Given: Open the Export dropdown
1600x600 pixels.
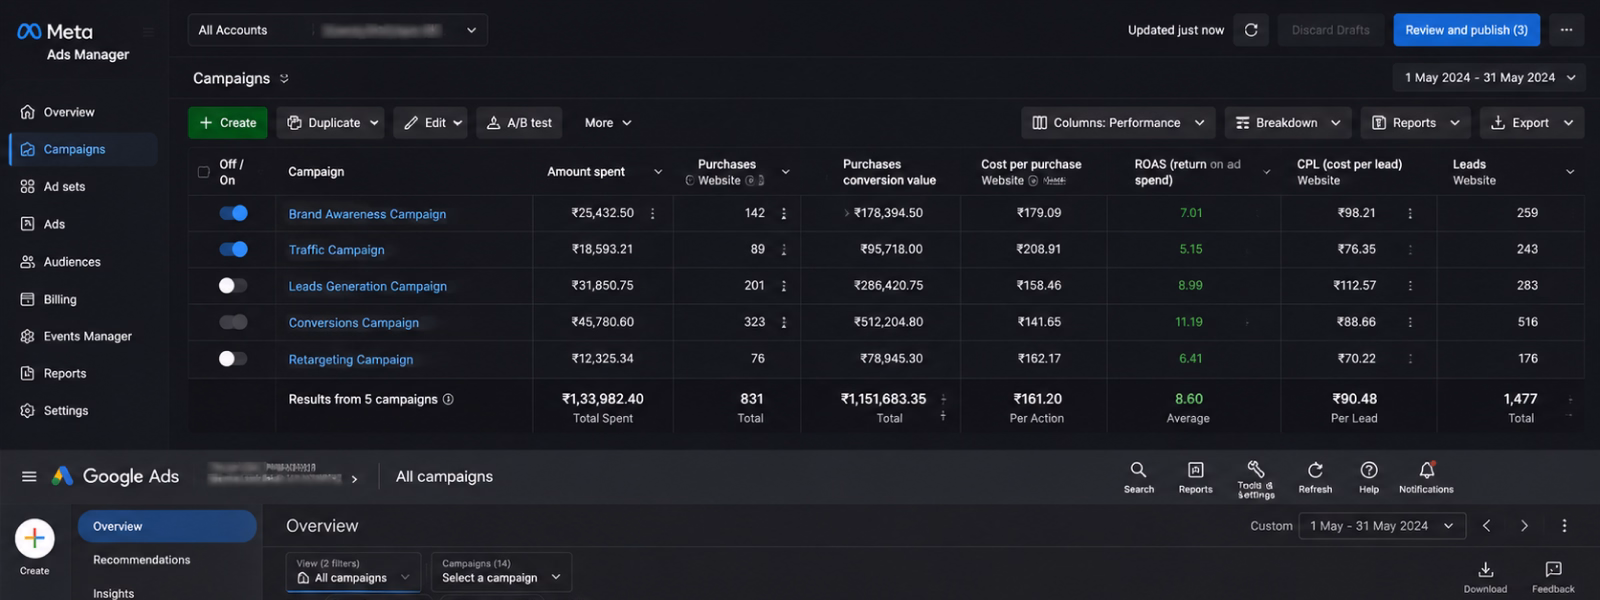Looking at the screenshot, I should click(x=1532, y=123).
